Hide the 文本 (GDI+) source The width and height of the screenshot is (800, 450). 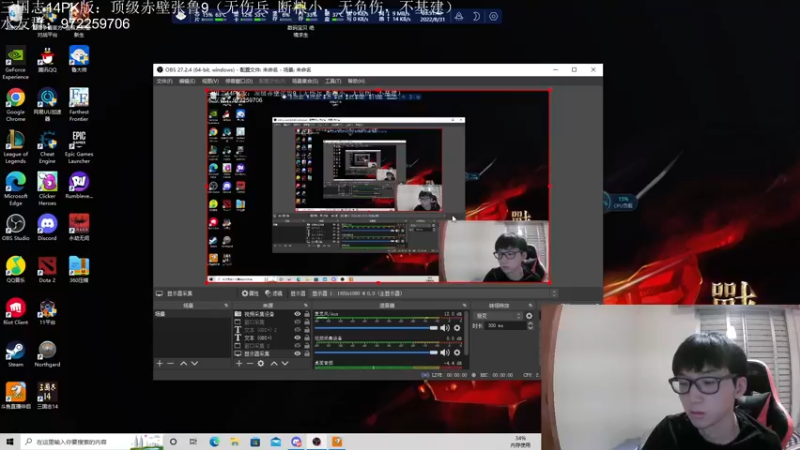tap(297, 337)
